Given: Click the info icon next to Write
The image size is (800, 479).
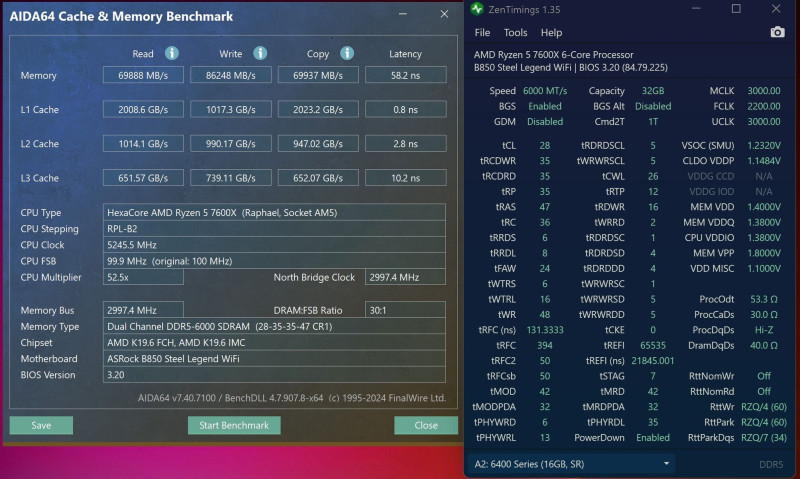Looking at the screenshot, I should tap(260, 53).
